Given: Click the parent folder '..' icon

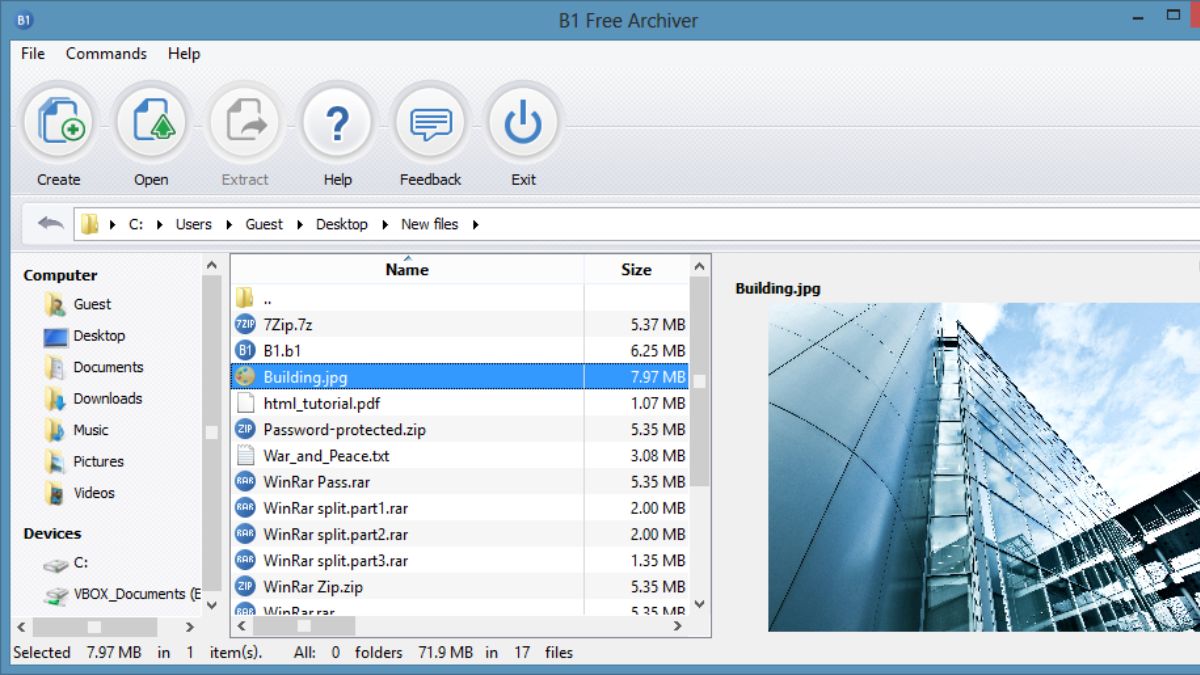Looking at the screenshot, I should (245, 298).
